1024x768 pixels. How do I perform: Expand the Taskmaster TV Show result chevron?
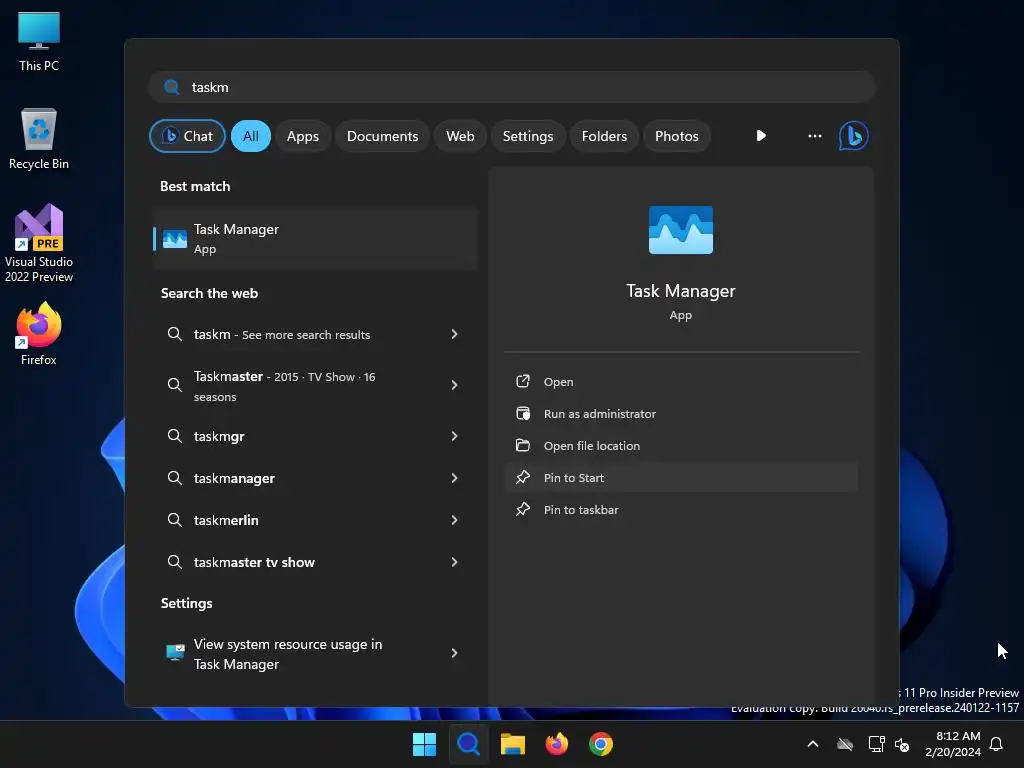coord(455,385)
